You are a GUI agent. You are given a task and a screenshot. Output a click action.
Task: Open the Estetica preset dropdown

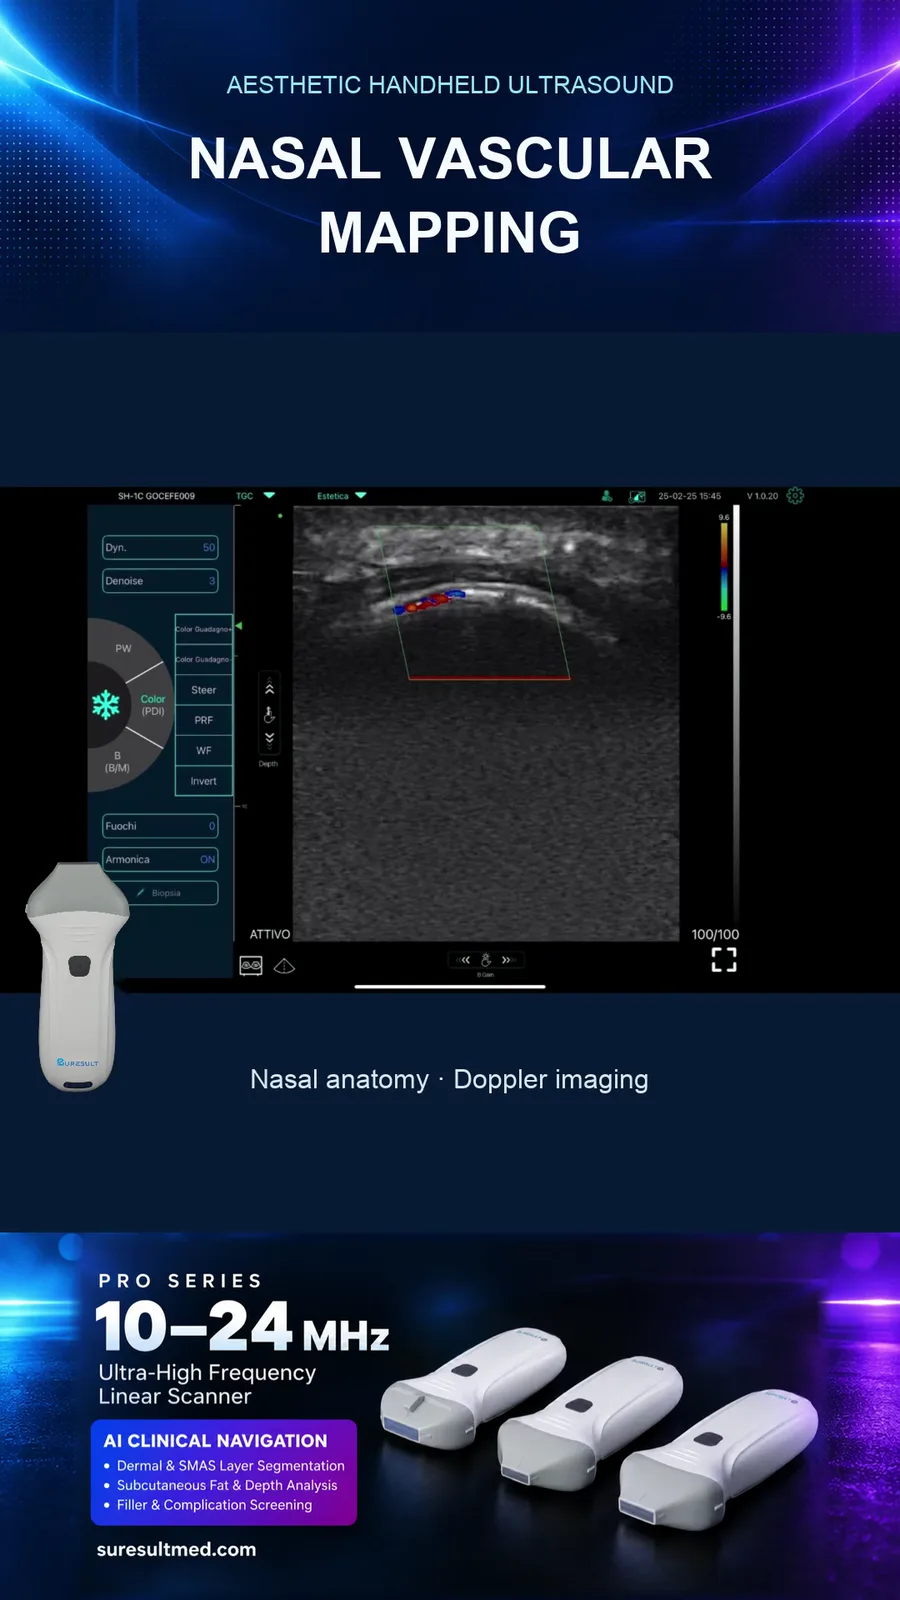pos(361,495)
